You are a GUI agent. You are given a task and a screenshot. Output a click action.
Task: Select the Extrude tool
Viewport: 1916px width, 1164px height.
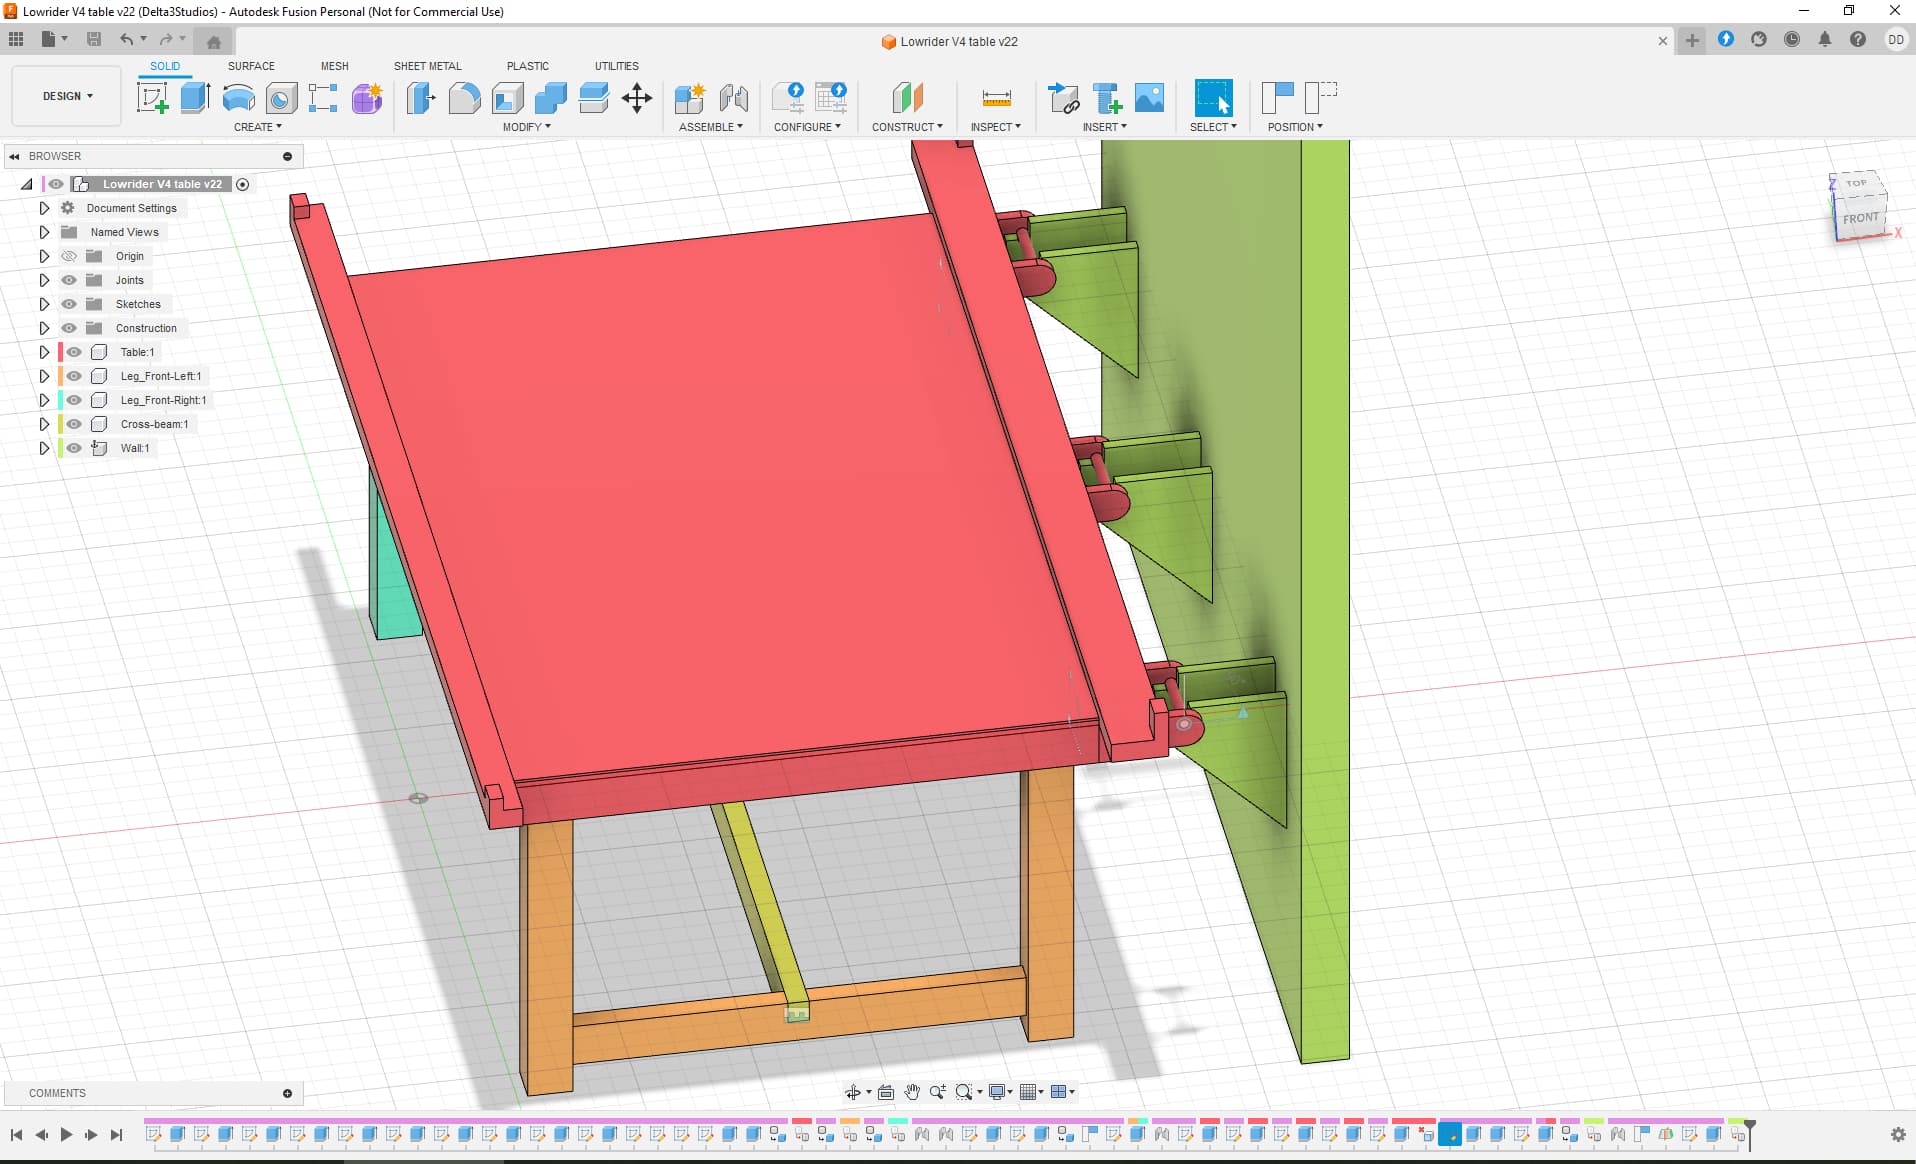point(195,98)
